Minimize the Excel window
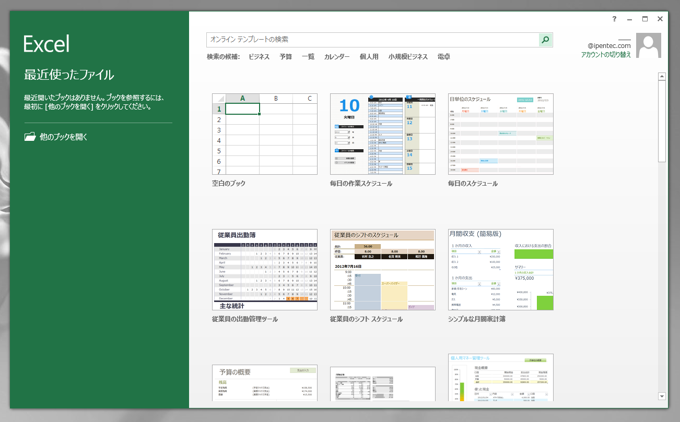Screen dimensions: 680x422 (629, 19)
